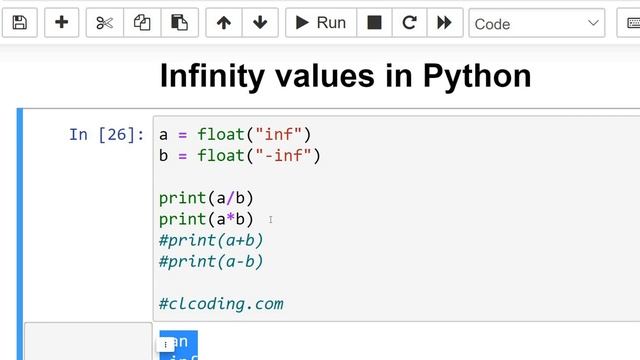Image resolution: width=640 pixels, height=360 pixels.
Task: Click the output area prompt to collapse output
Action: (88, 341)
